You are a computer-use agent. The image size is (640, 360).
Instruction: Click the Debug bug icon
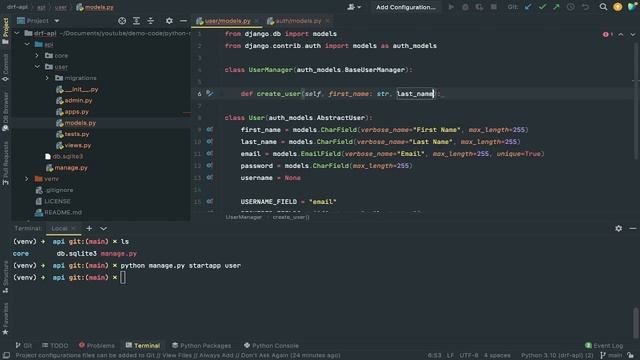tap(465, 7)
